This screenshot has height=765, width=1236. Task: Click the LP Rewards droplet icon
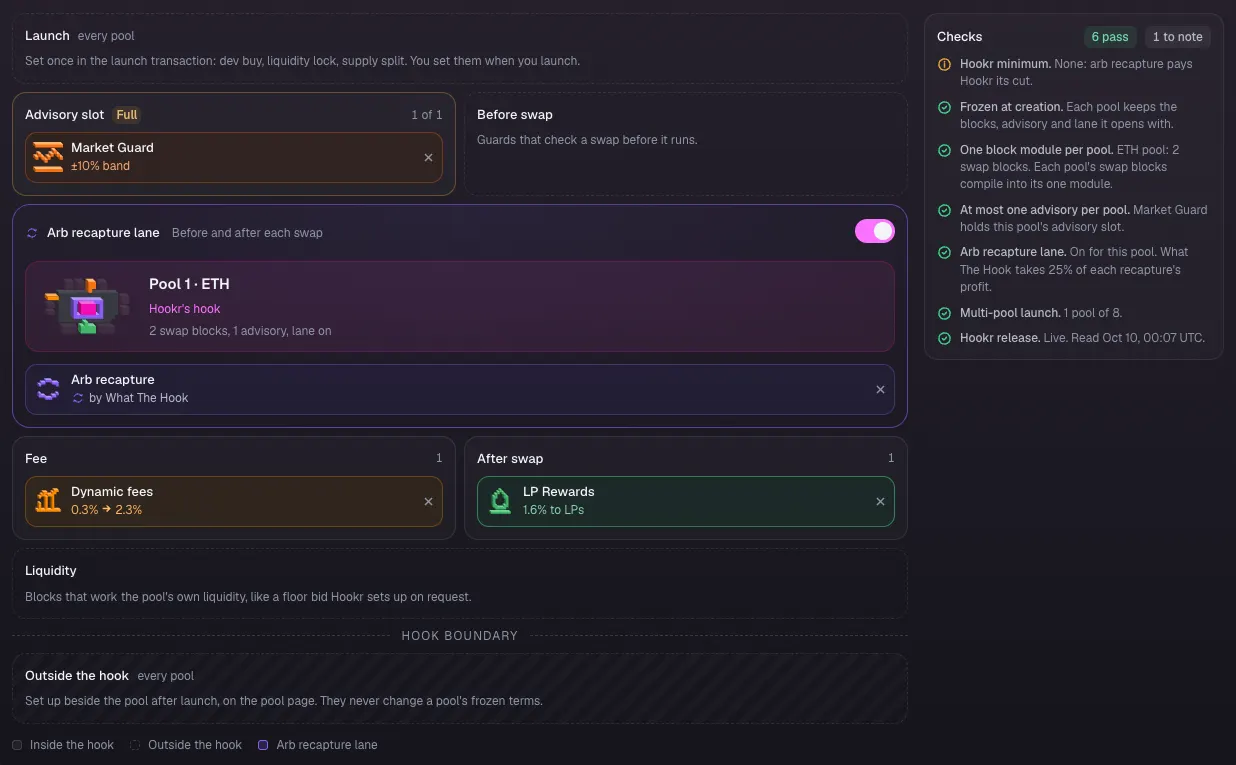click(500, 501)
